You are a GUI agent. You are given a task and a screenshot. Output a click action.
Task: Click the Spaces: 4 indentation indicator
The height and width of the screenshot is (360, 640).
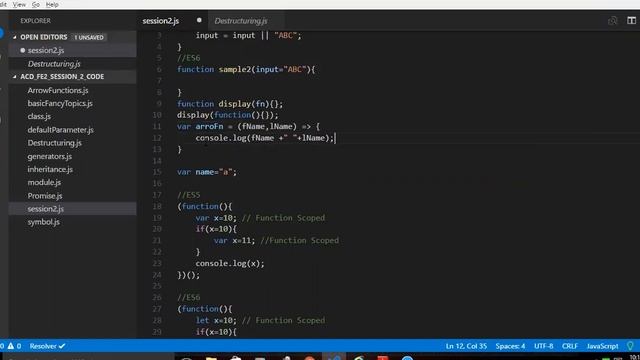tap(510, 346)
